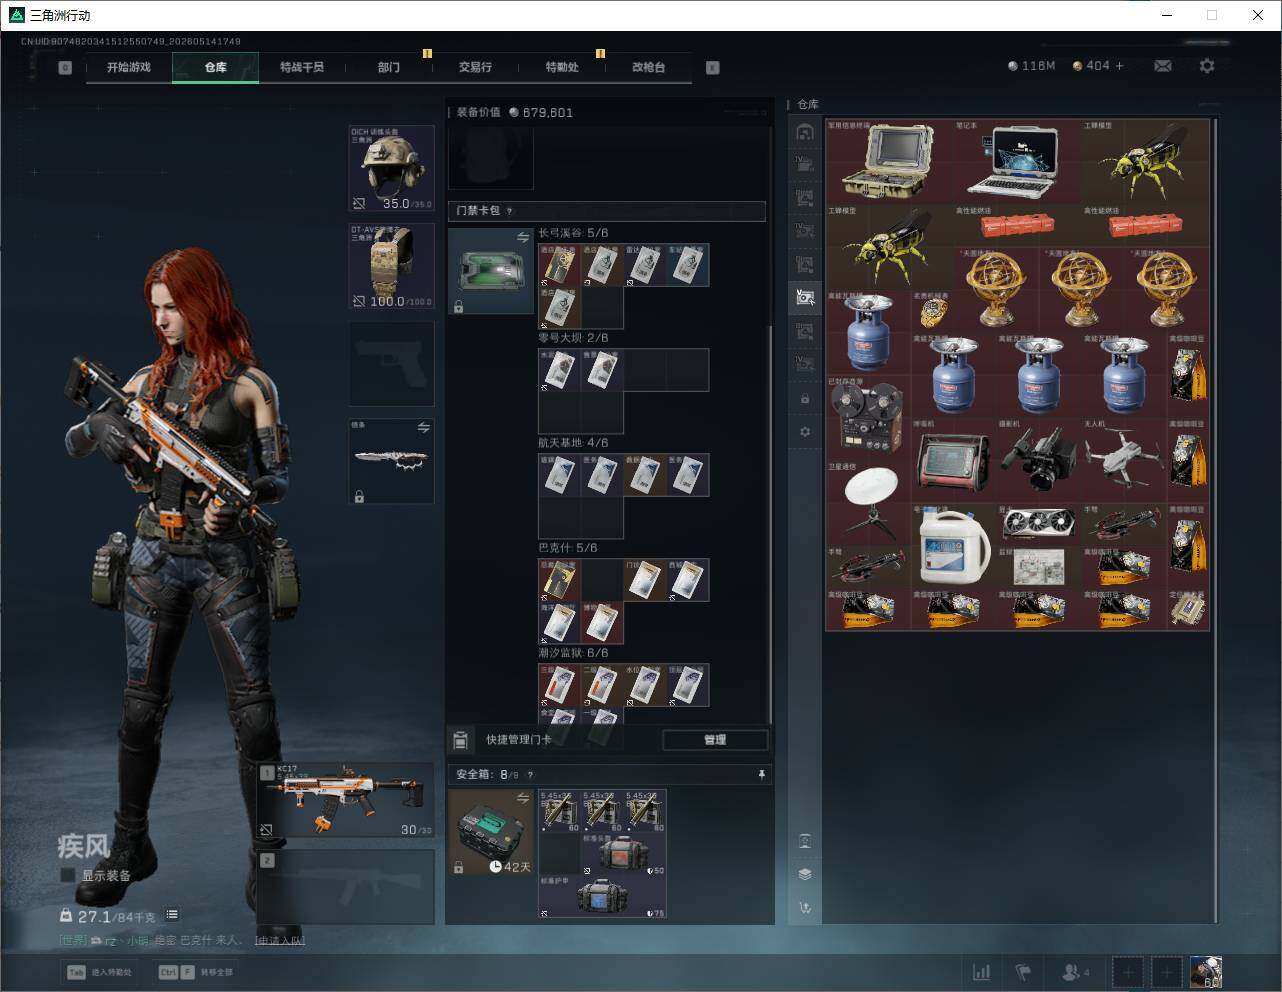This screenshot has height=992, width=1282.
Task: Click the 进入特勤处 Tab shortcut button
Action: 100,972
